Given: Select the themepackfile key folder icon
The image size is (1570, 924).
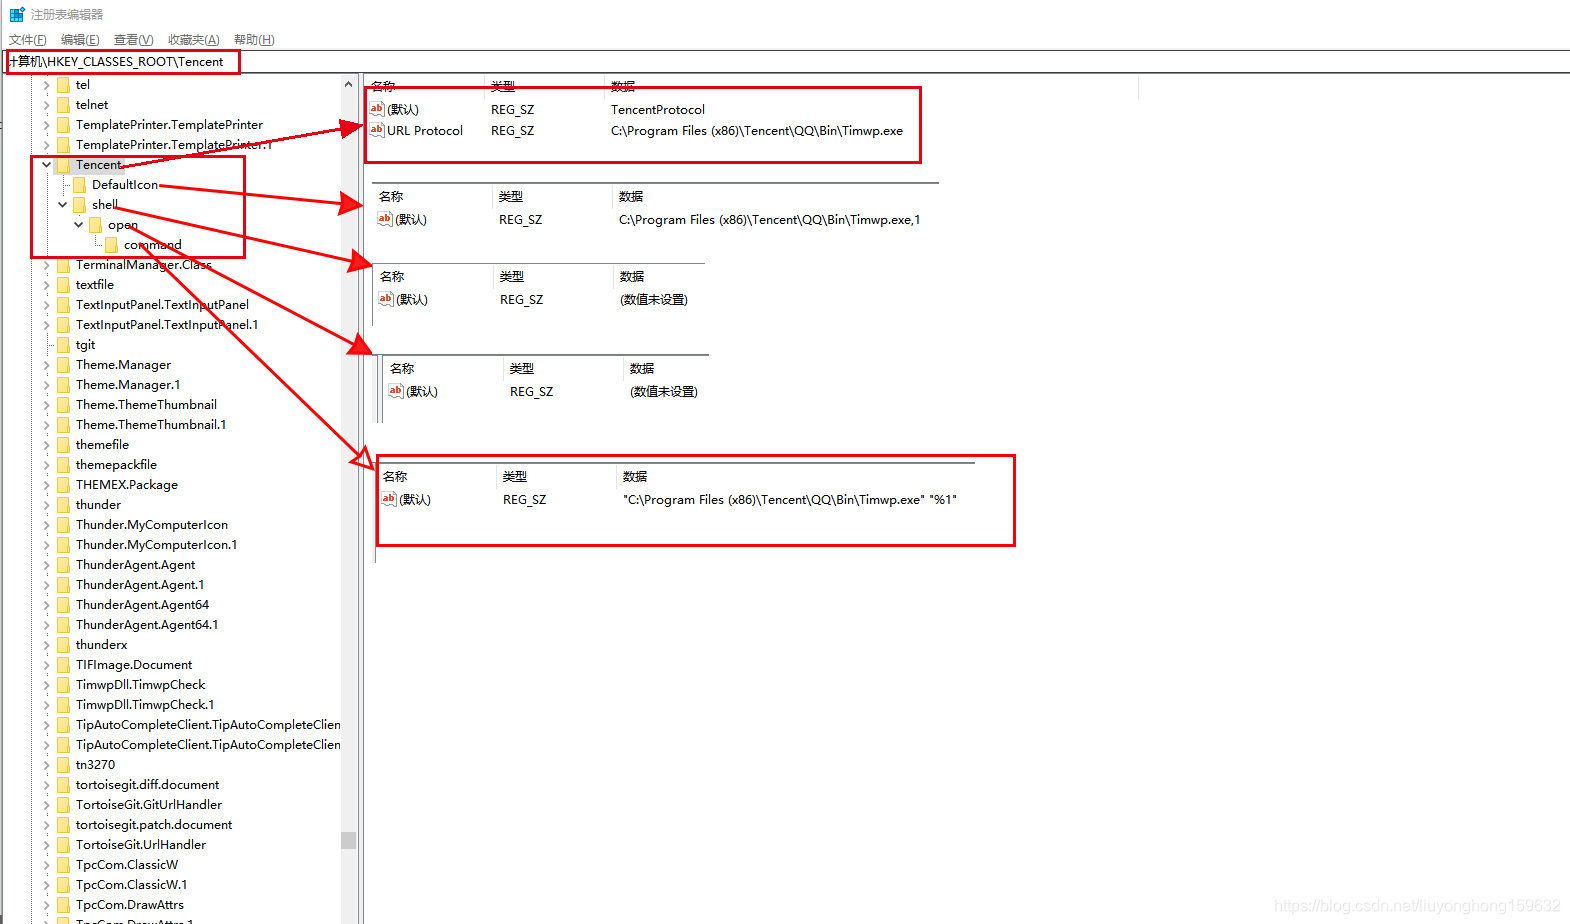Looking at the screenshot, I should pos(64,465).
